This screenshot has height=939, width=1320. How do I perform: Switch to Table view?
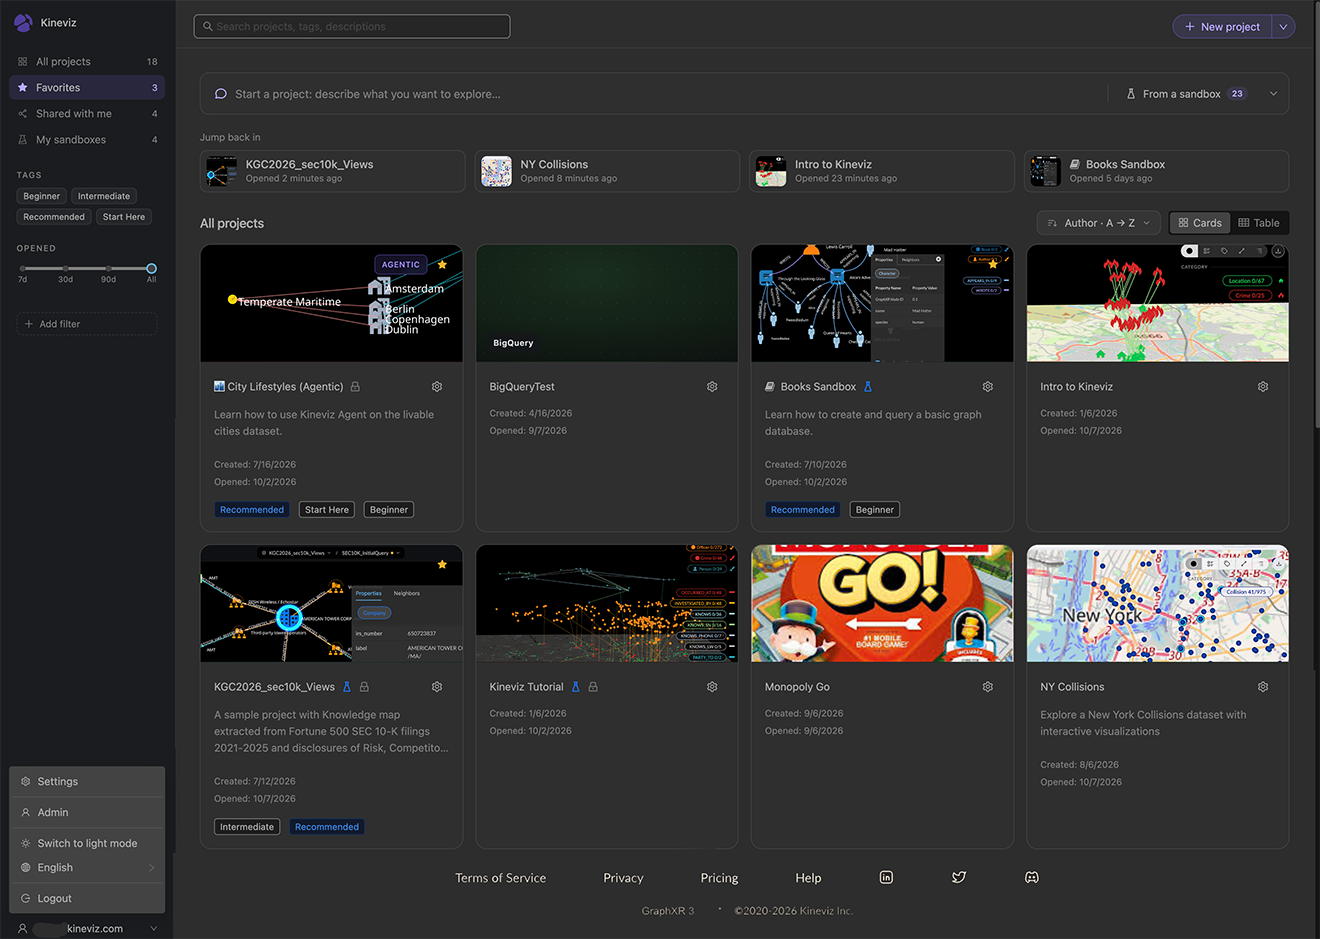(x=1259, y=223)
